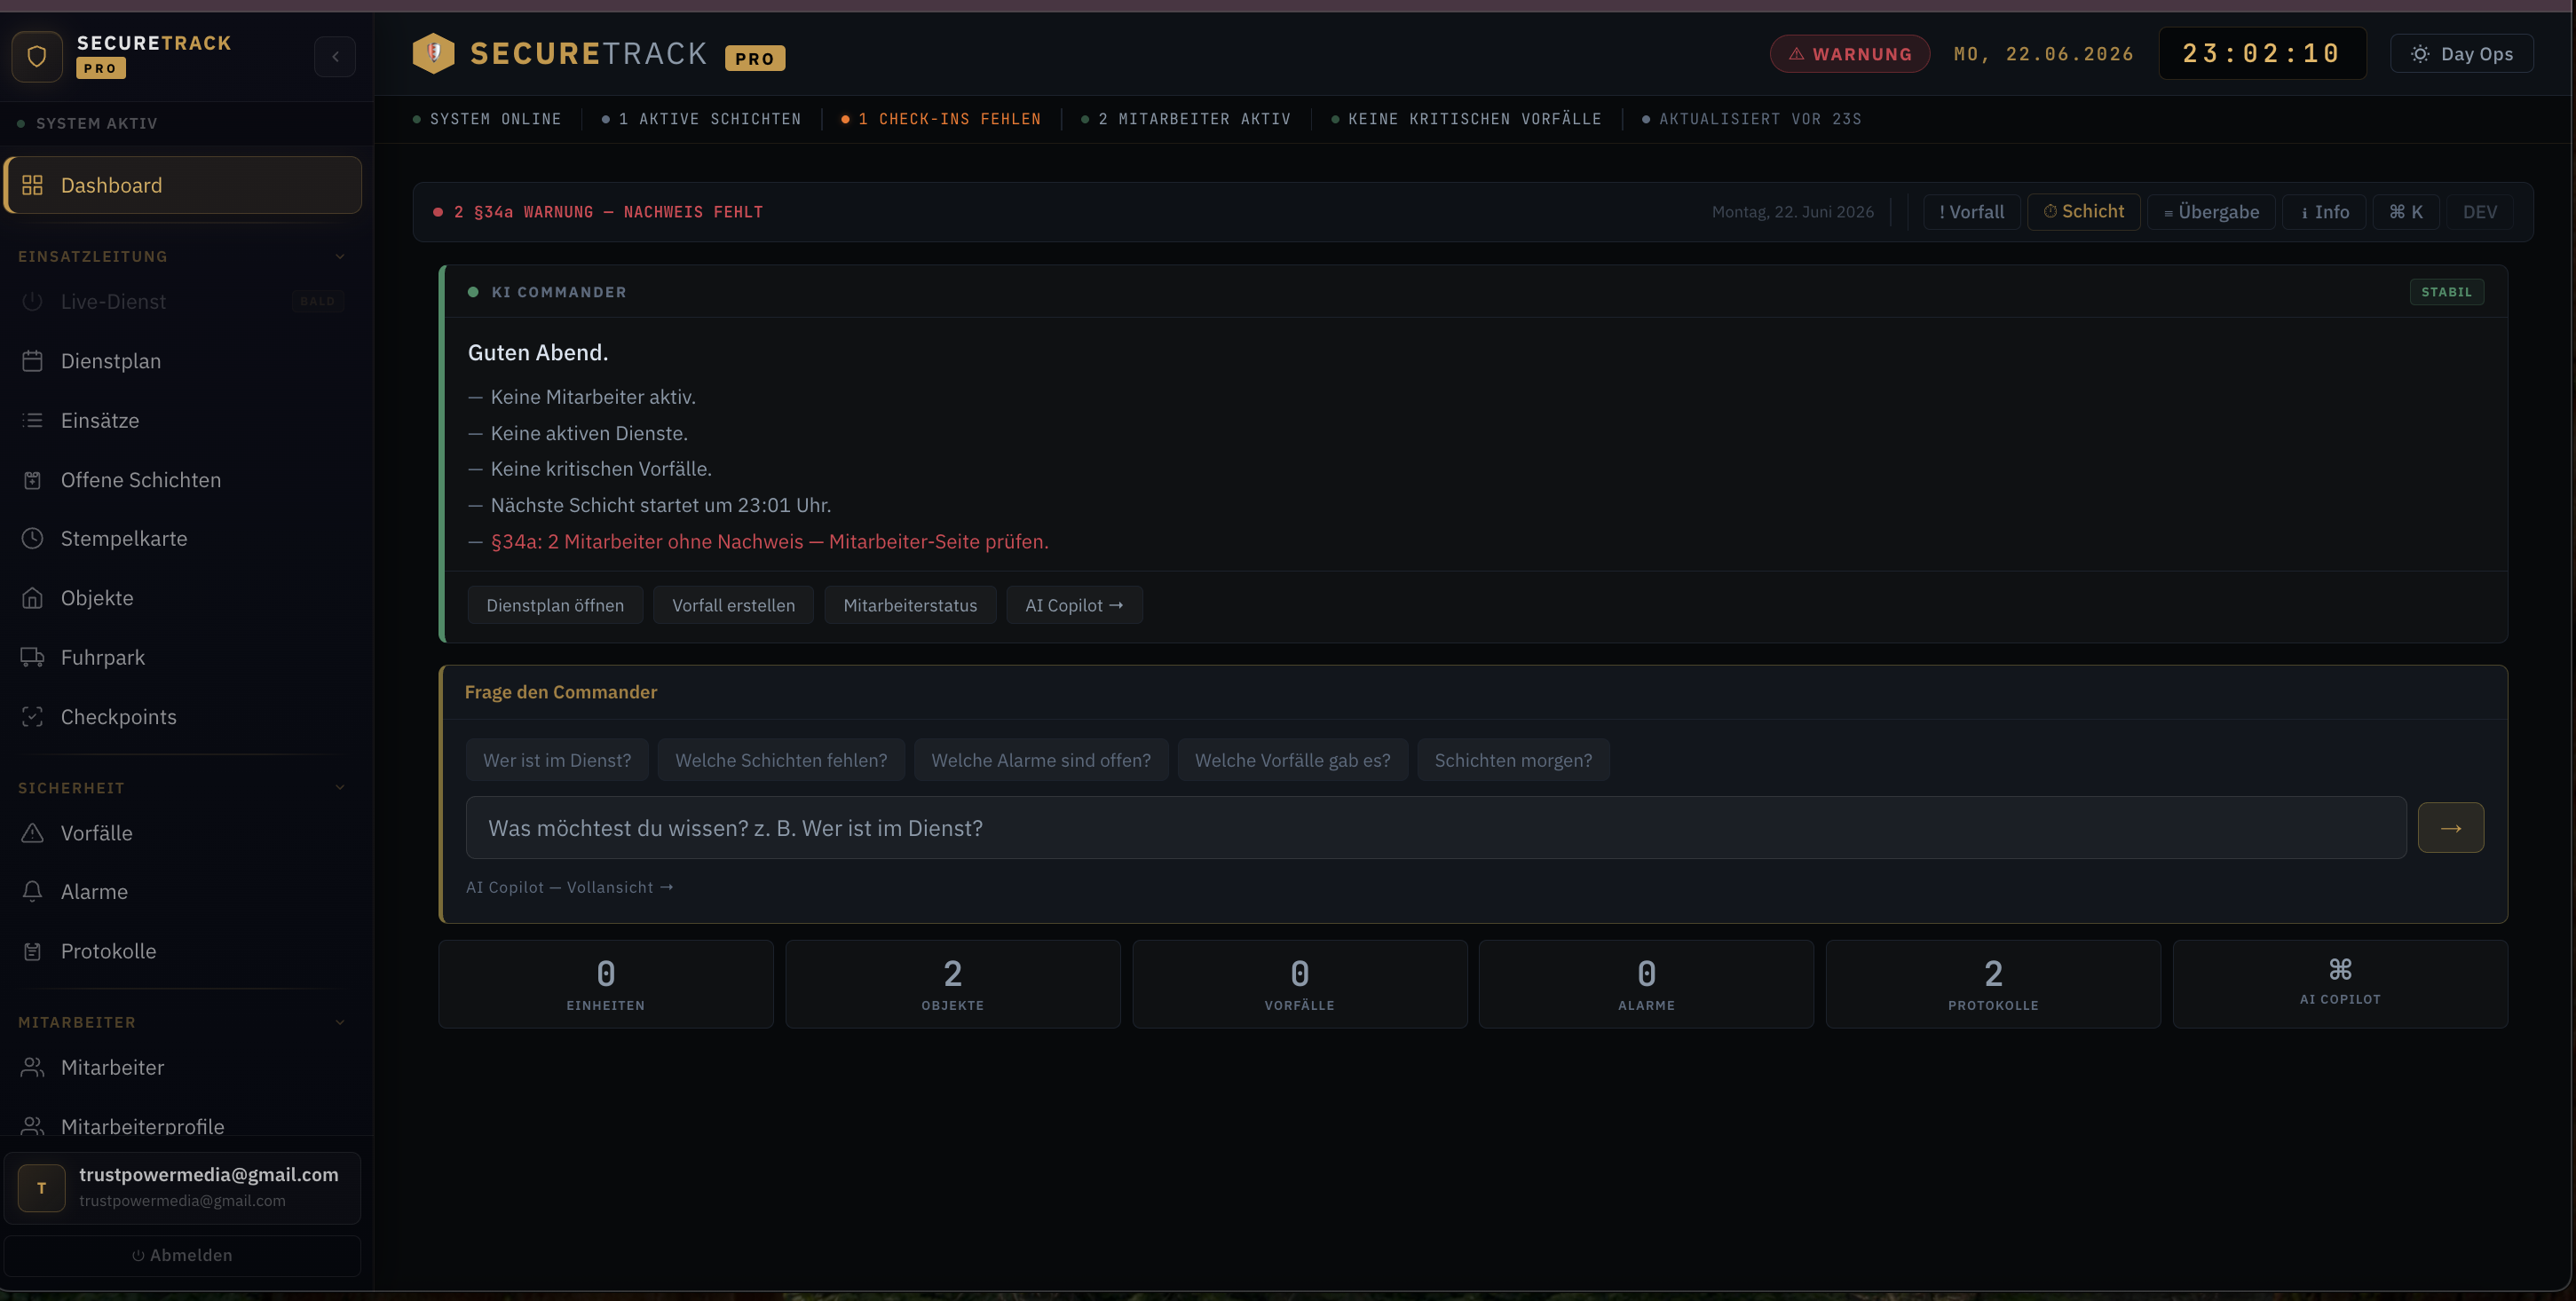Toggle the Day Ops mode
This screenshot has width=2576, height=1301.
[2461, 54]
